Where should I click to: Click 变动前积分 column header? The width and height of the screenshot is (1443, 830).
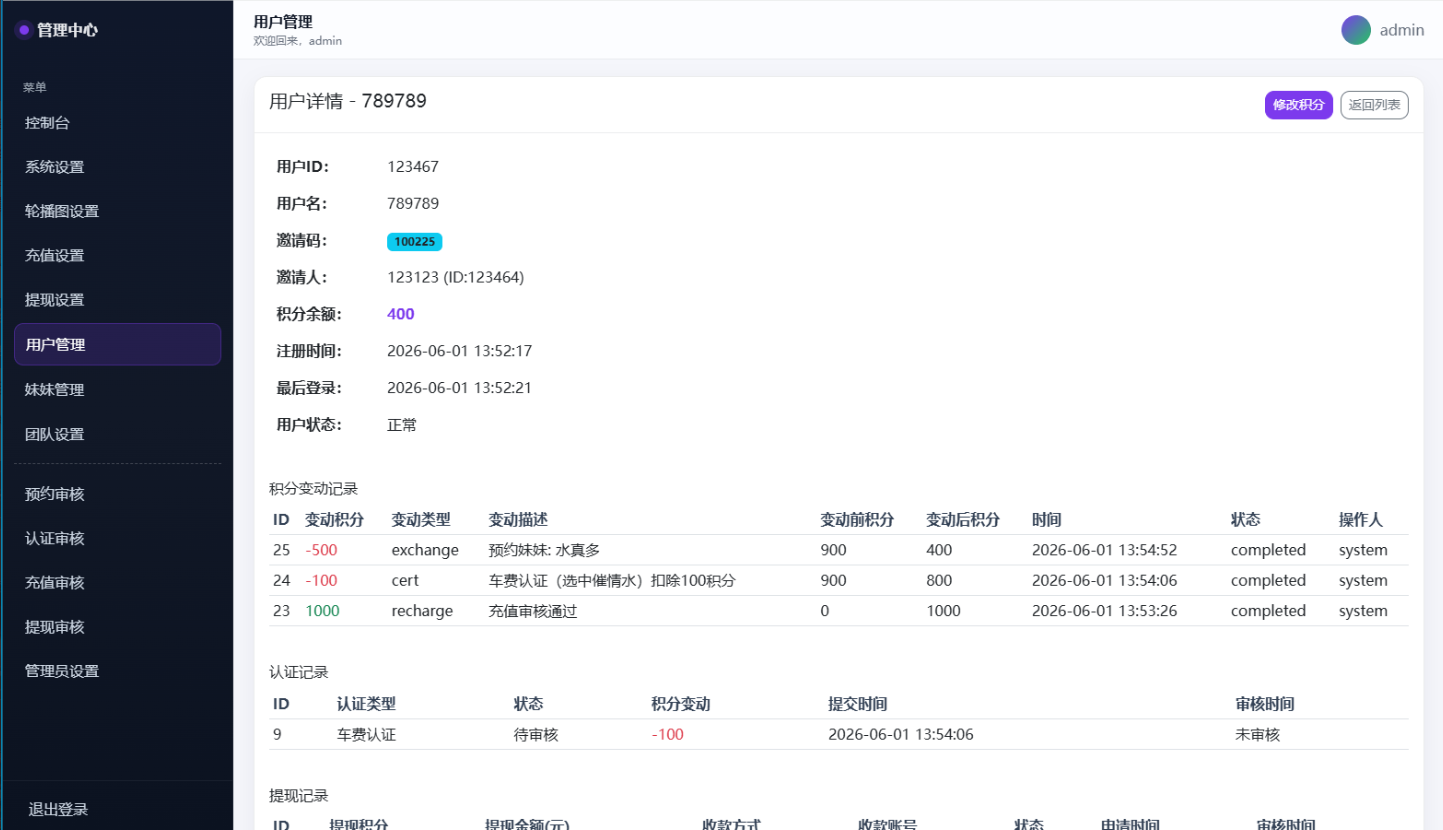pyautogui.click(x=857, y=520)
